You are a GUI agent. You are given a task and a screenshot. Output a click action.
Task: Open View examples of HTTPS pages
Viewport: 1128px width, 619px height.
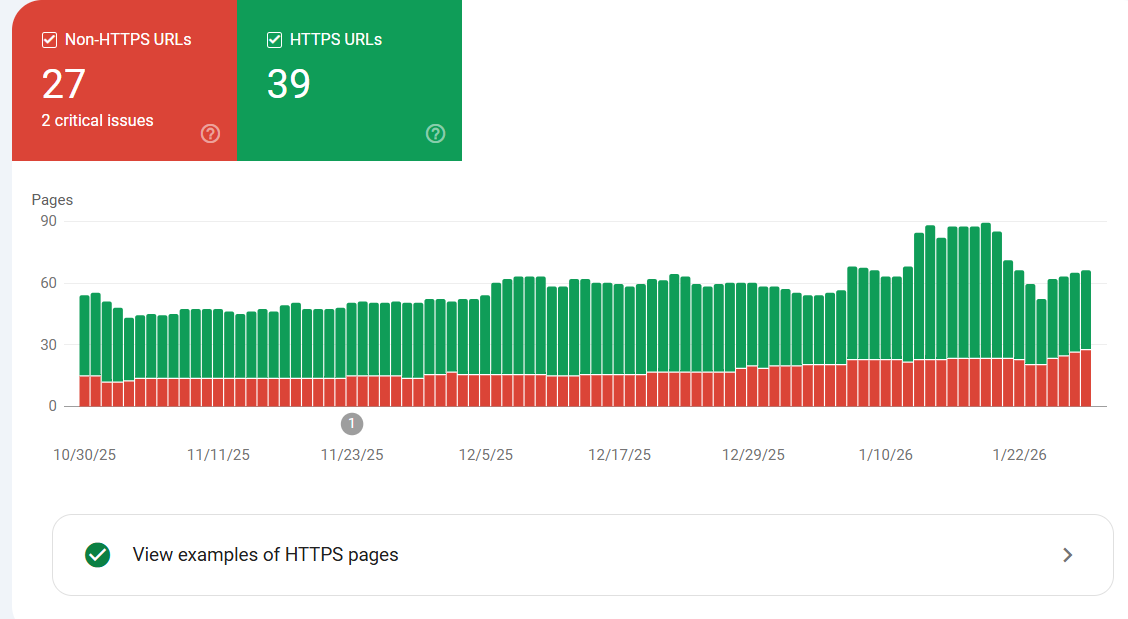tap(583, 555)
